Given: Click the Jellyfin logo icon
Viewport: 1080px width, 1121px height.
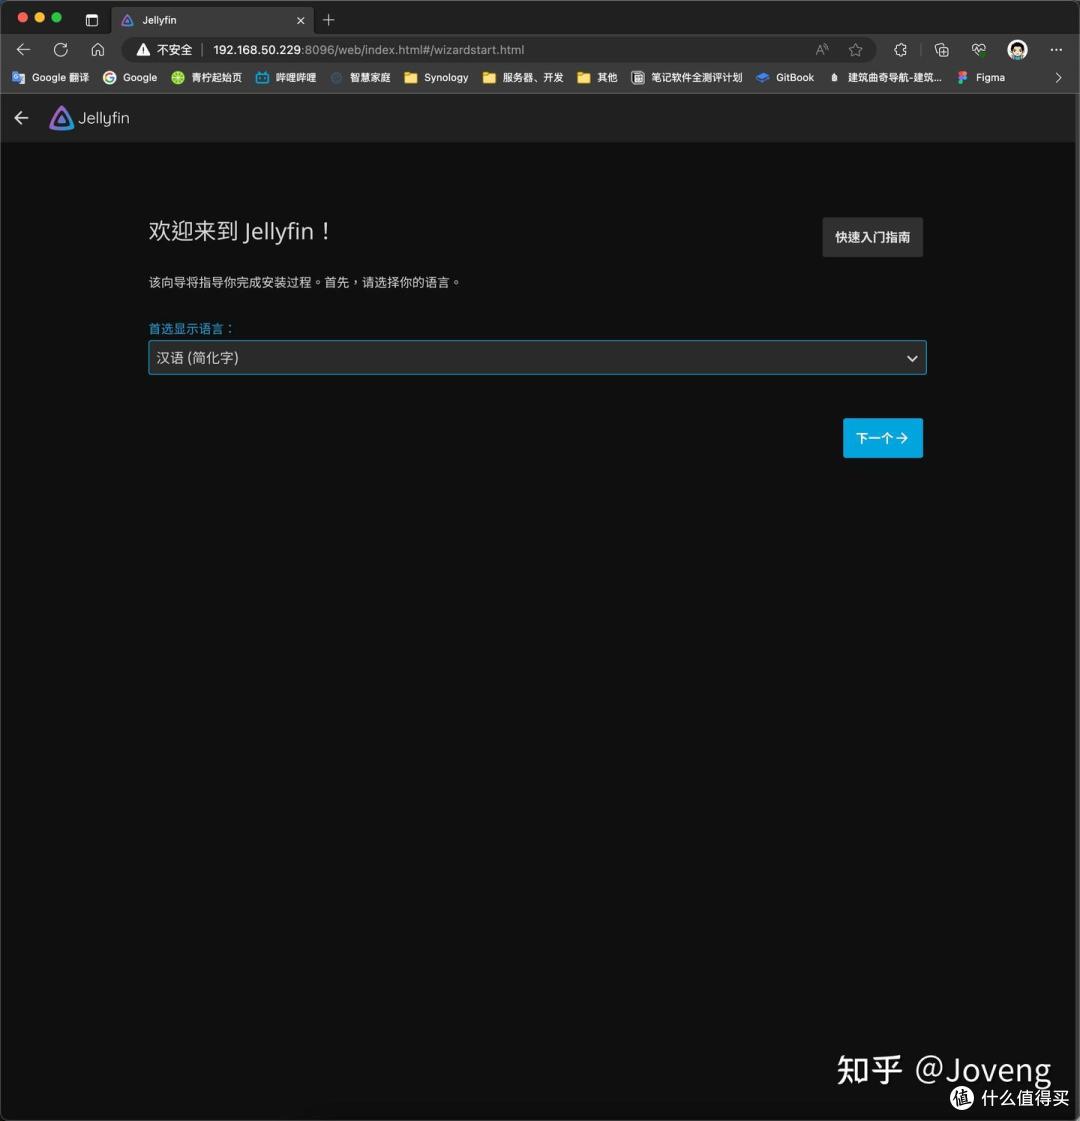Looking at the screenshot, I should 60,117.
